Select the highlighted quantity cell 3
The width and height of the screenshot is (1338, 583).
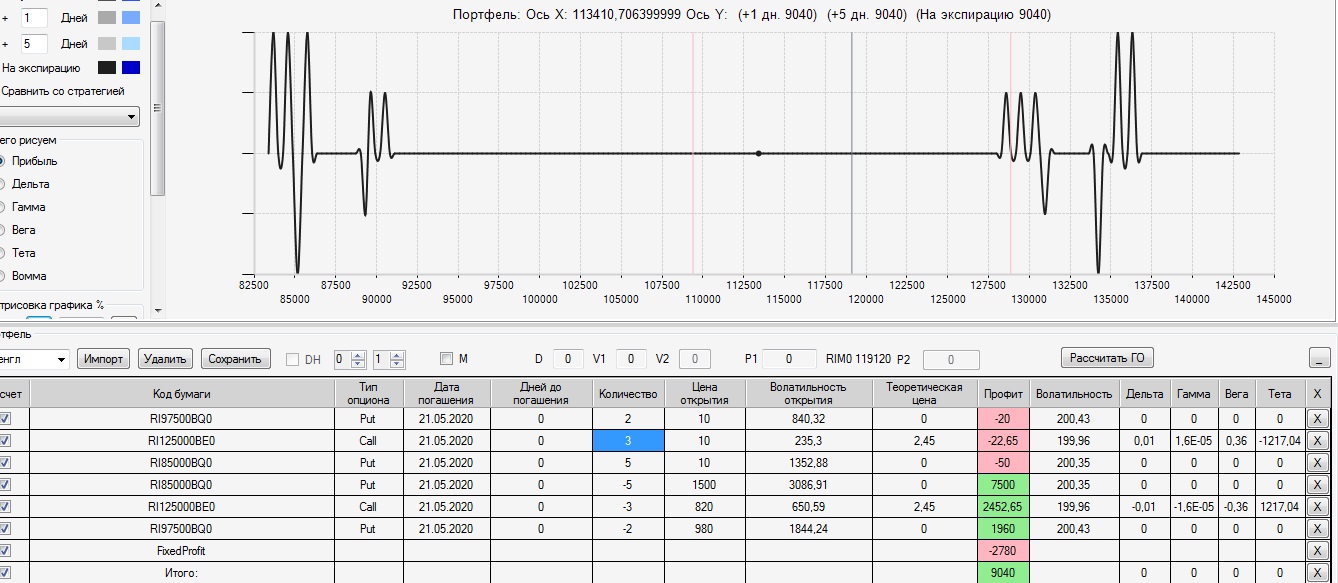[x=628, y=441]
